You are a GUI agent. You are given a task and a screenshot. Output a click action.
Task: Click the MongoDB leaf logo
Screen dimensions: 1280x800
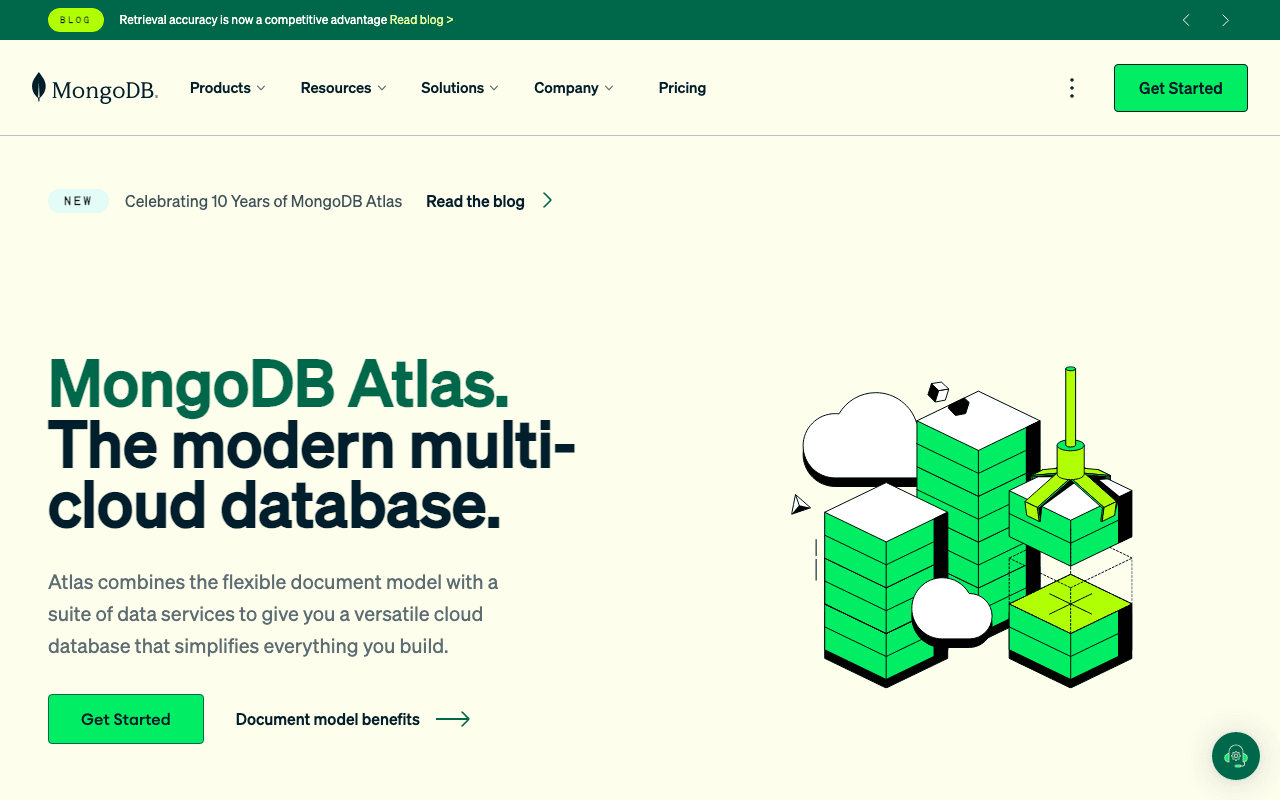point(94,88)
